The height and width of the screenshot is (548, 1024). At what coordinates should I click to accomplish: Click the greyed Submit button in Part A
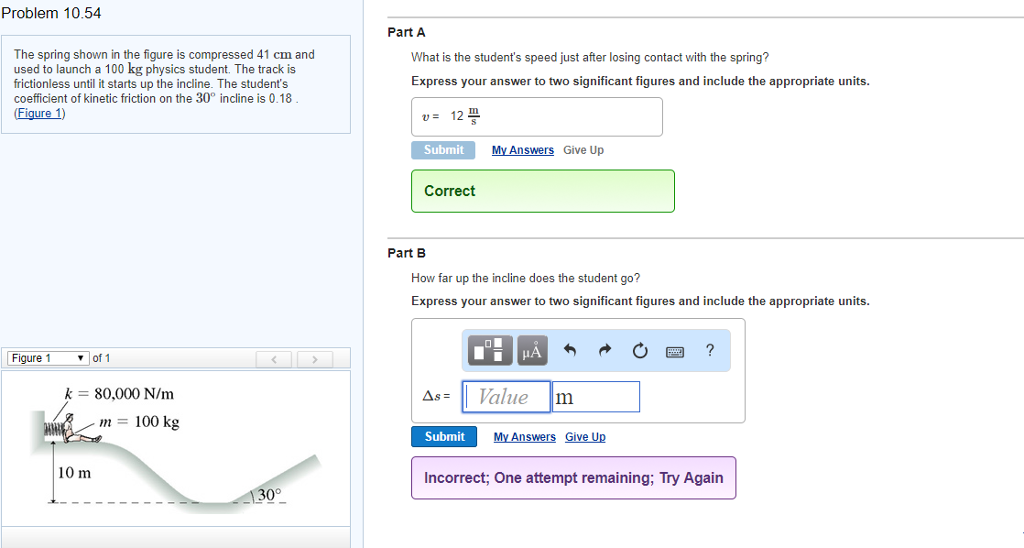click(x=443, y=150)
